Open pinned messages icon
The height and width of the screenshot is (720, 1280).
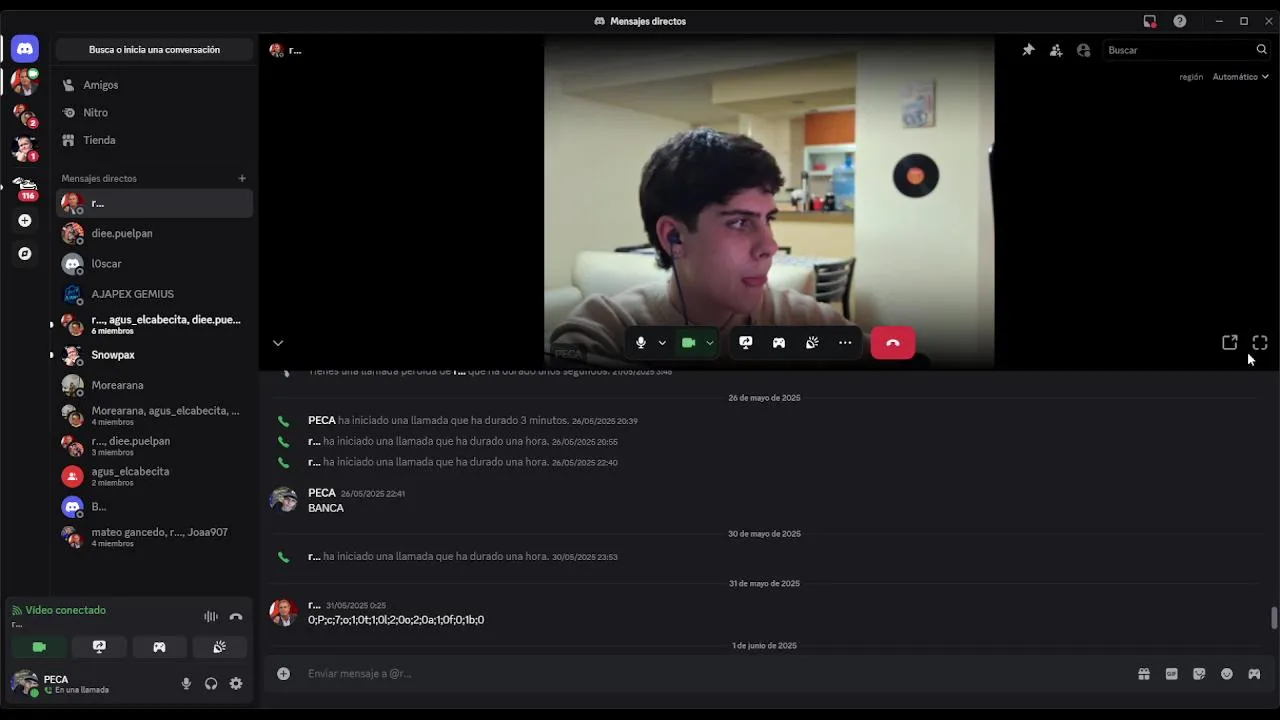(x=1028, y=50)
